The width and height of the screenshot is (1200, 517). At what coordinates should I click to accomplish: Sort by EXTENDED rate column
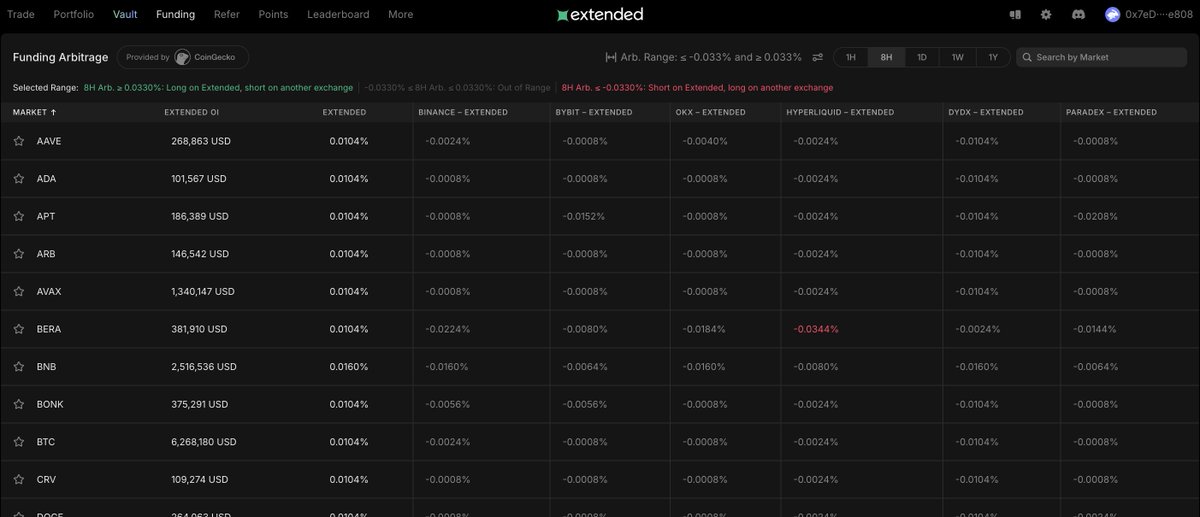(344, 112)
